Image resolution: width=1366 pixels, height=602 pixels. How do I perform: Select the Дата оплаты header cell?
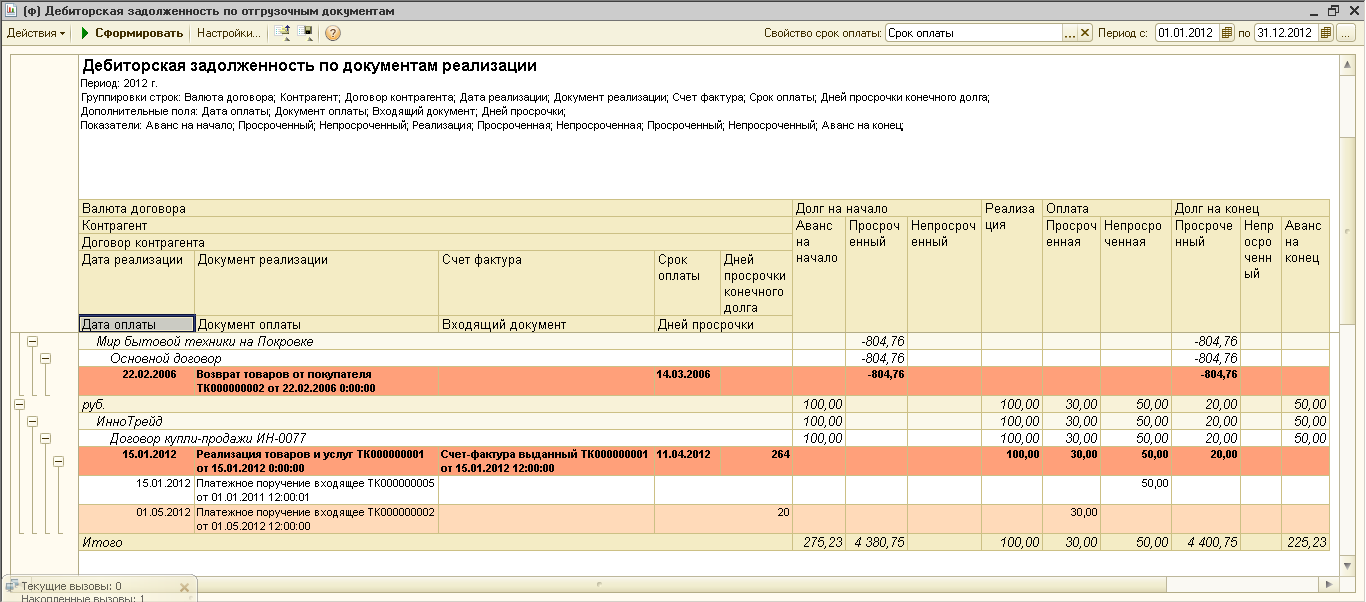(136, 324)
